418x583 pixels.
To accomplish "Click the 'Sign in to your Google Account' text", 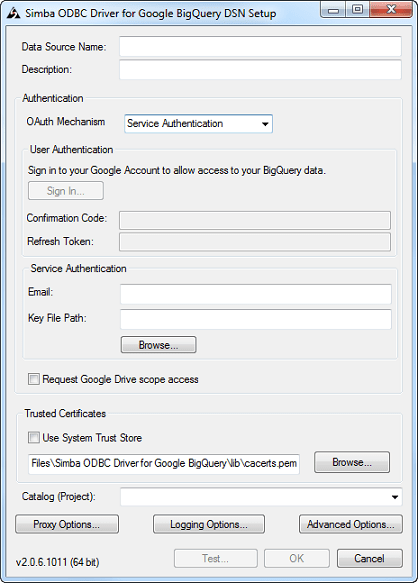I will (177, 170).
